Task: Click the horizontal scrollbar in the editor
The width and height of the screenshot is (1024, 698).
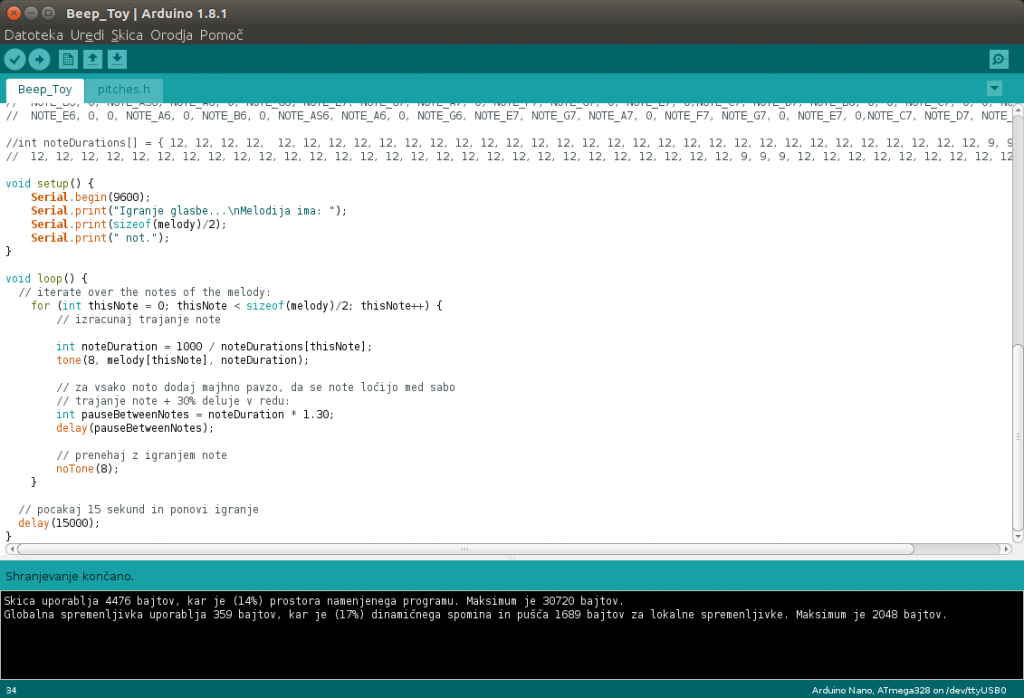Action: click(465, 549)
